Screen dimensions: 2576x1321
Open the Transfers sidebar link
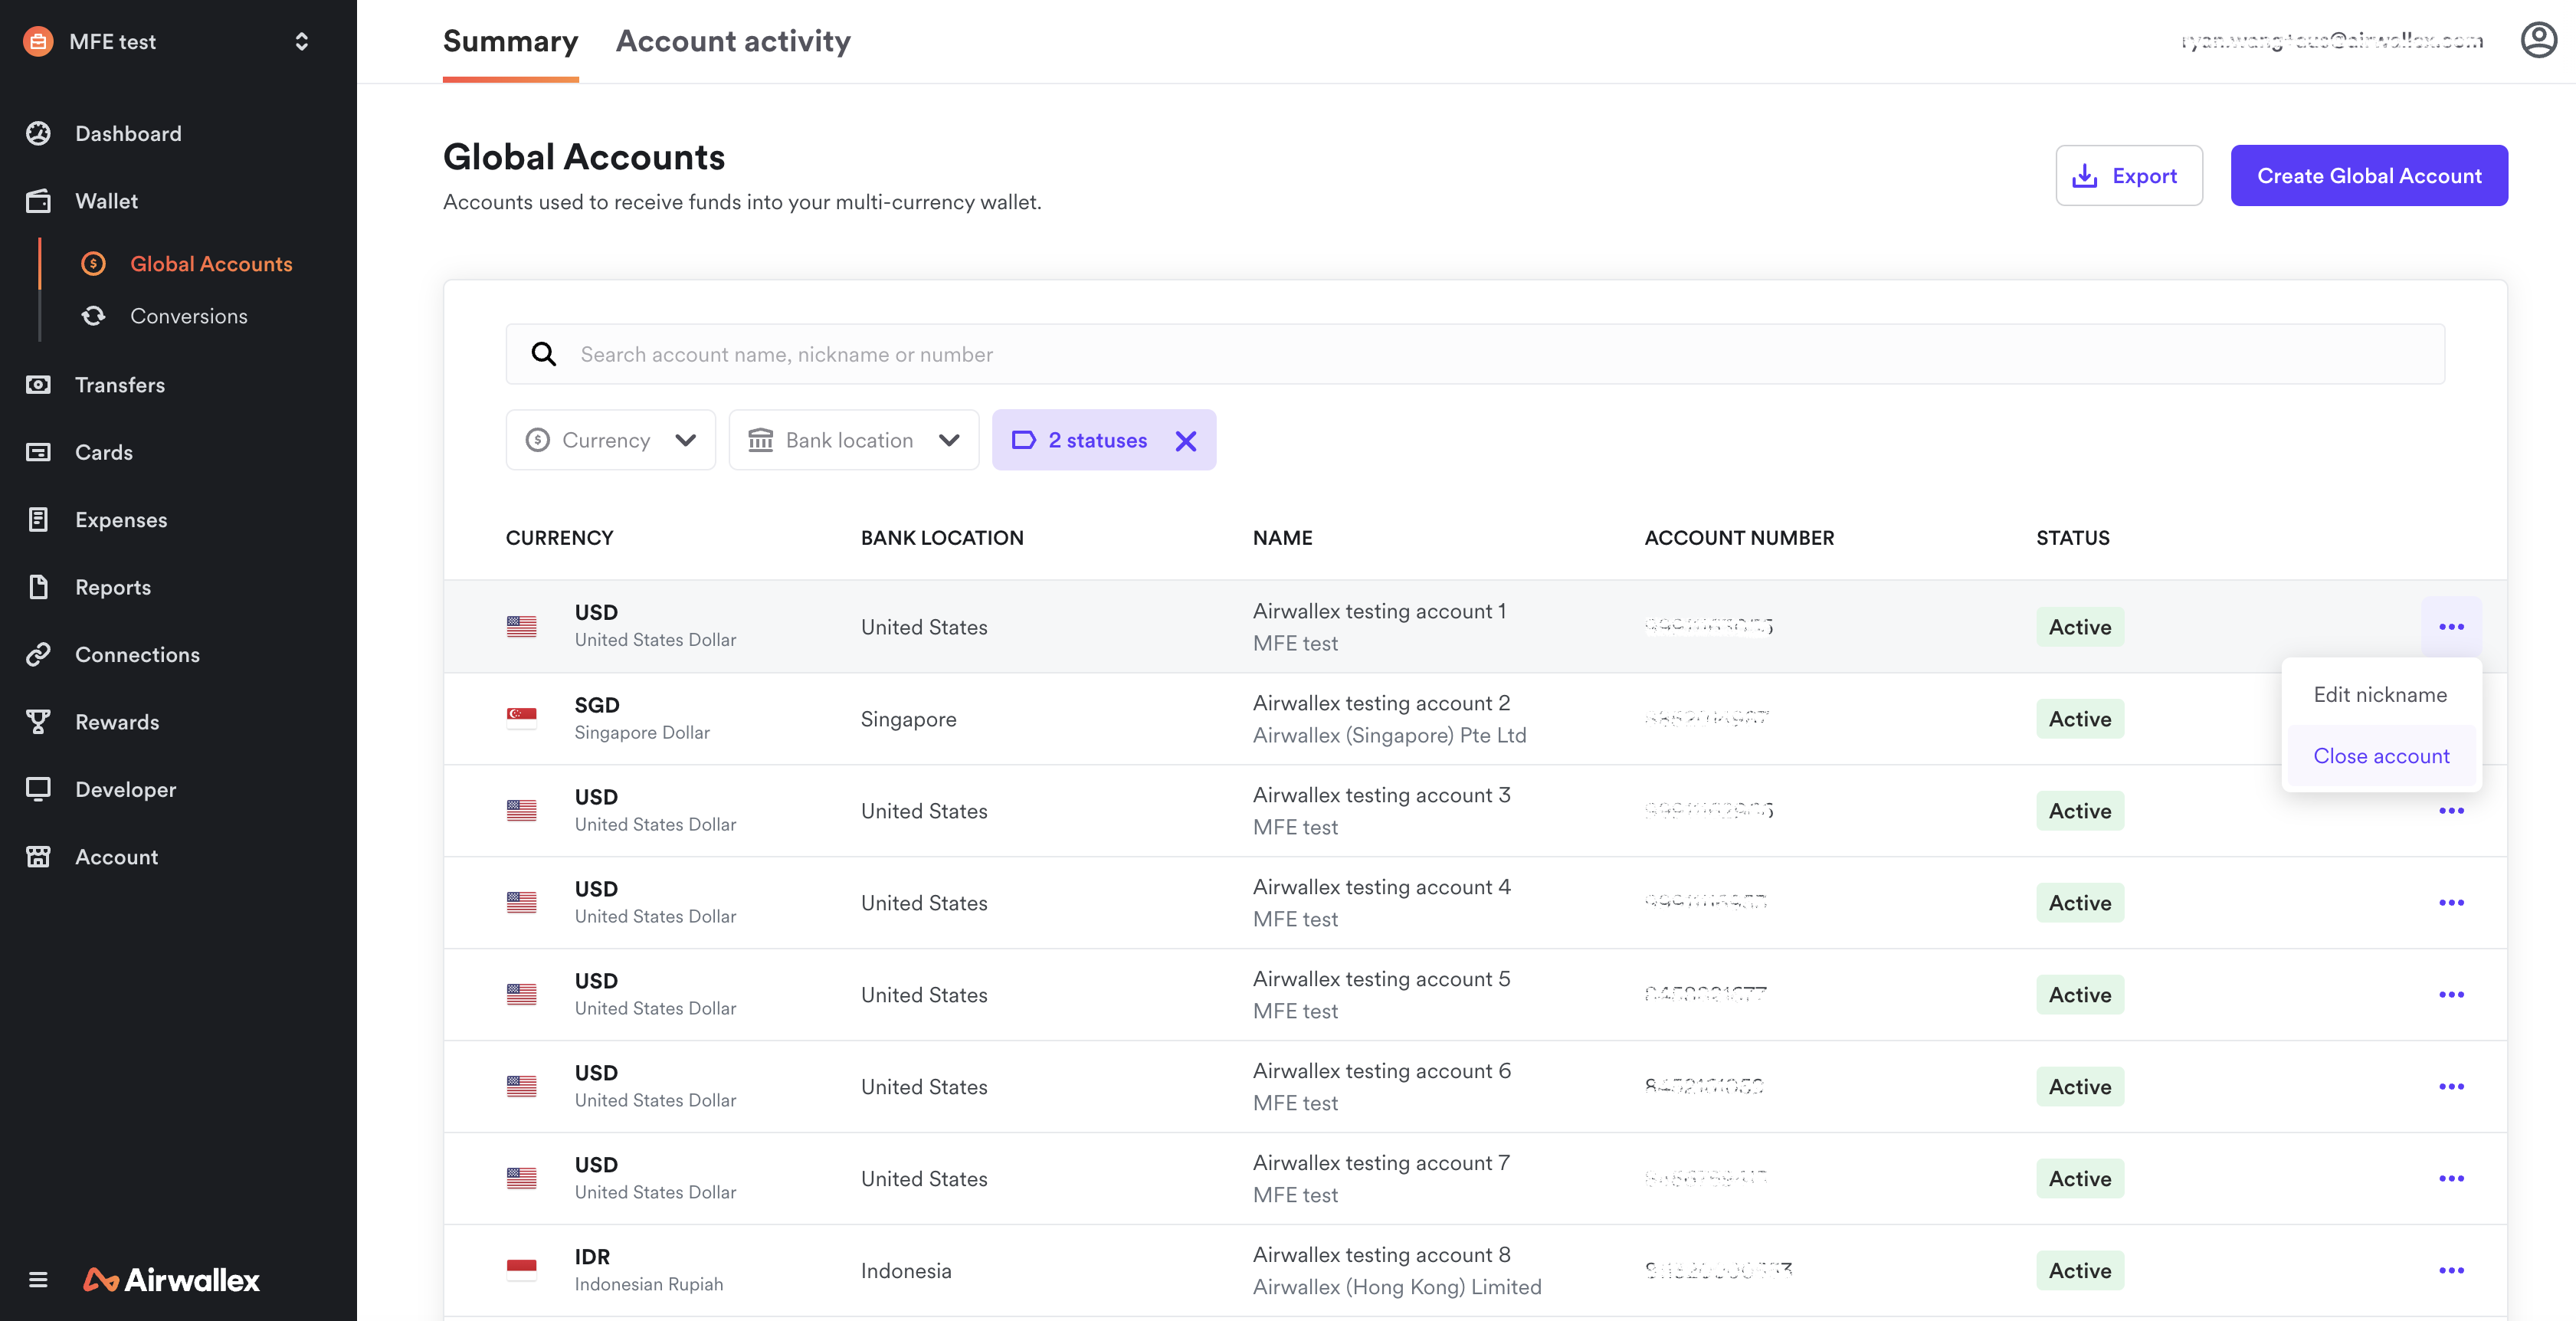pyautogui.click(x=120, y=385)
